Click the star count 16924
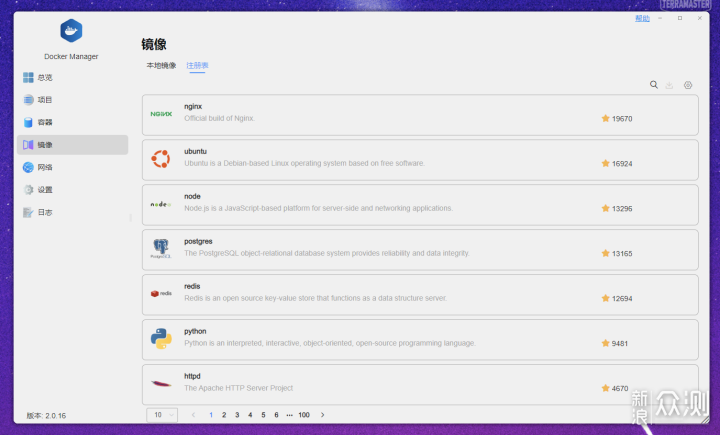 click(x=622, y=164)
